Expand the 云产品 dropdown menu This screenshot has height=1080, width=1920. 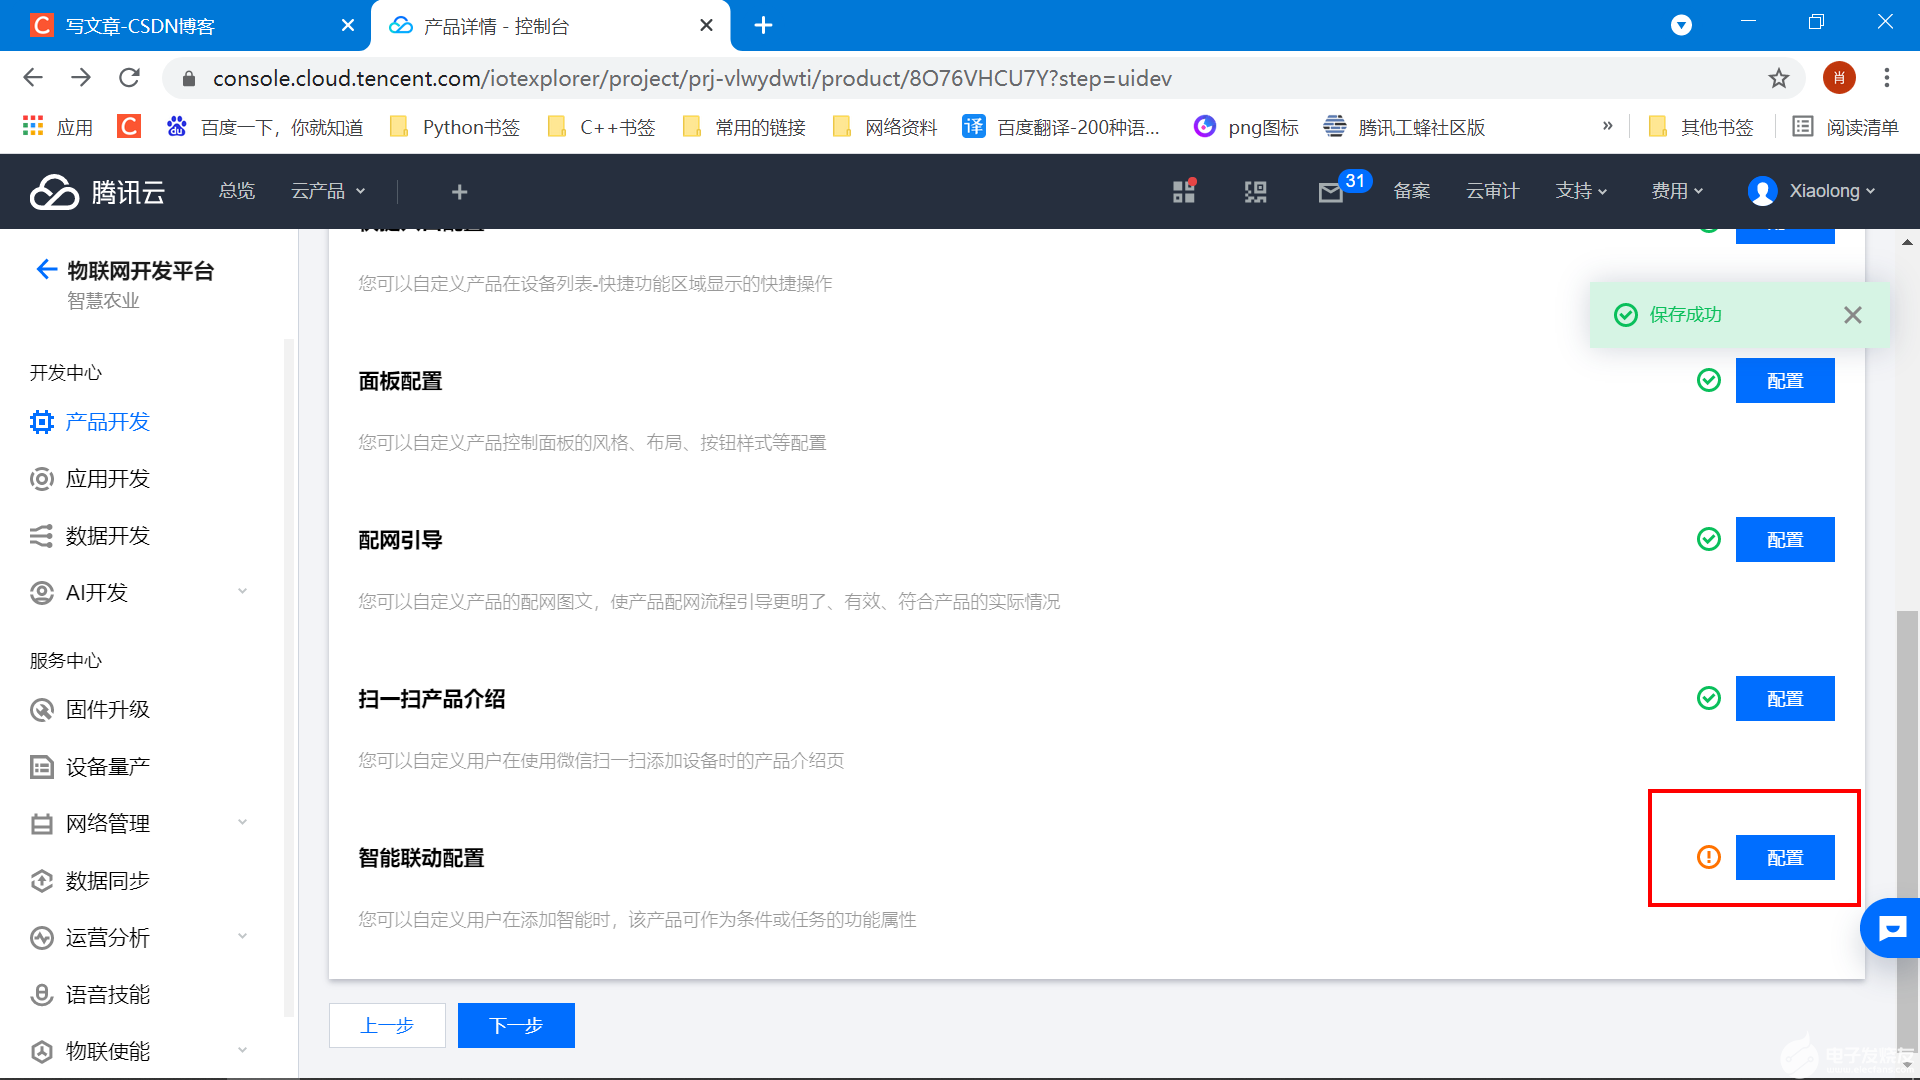tap(328, 192)
